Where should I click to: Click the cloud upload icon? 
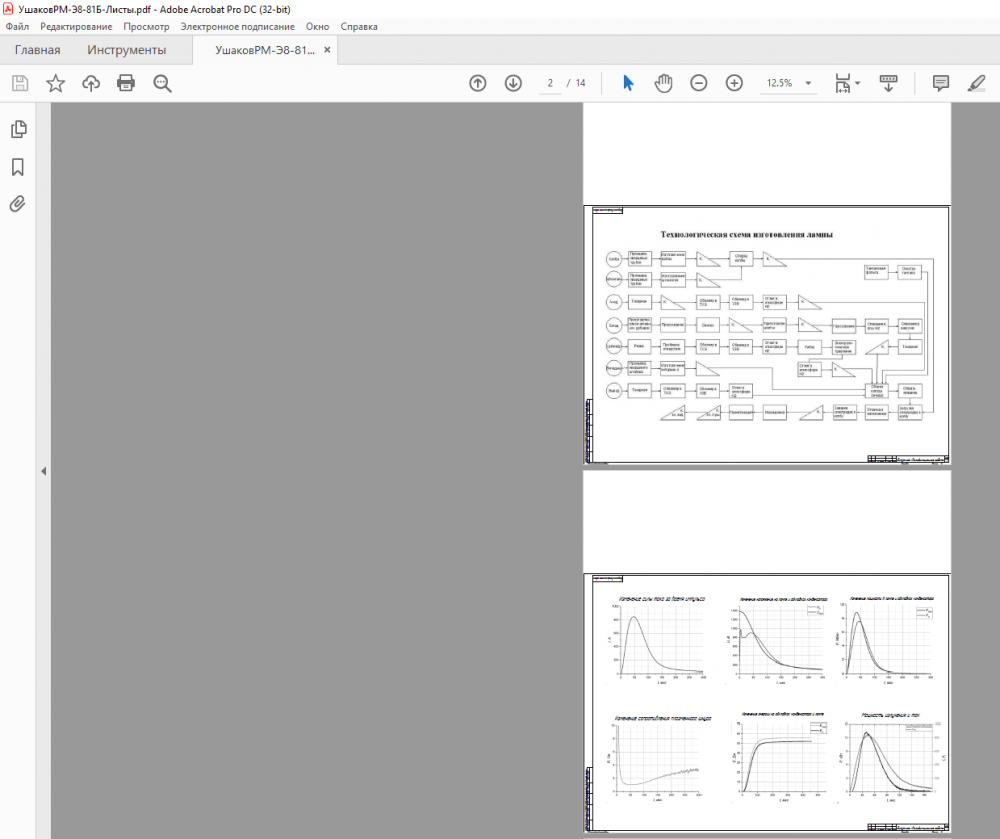pos(91,83)
